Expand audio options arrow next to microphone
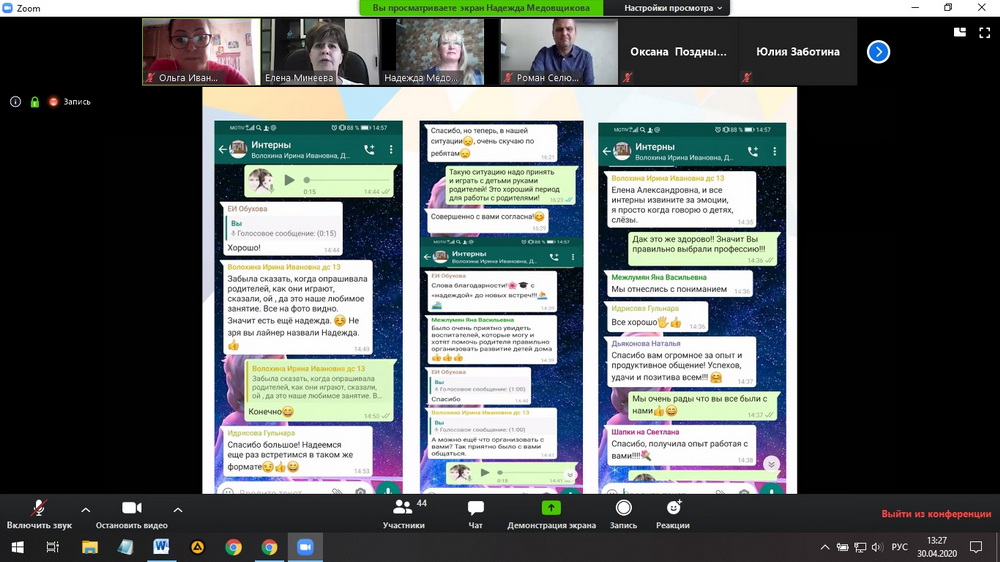Image resolution: width=1000 pixels, height=562 pixels. tap(85, 510)
